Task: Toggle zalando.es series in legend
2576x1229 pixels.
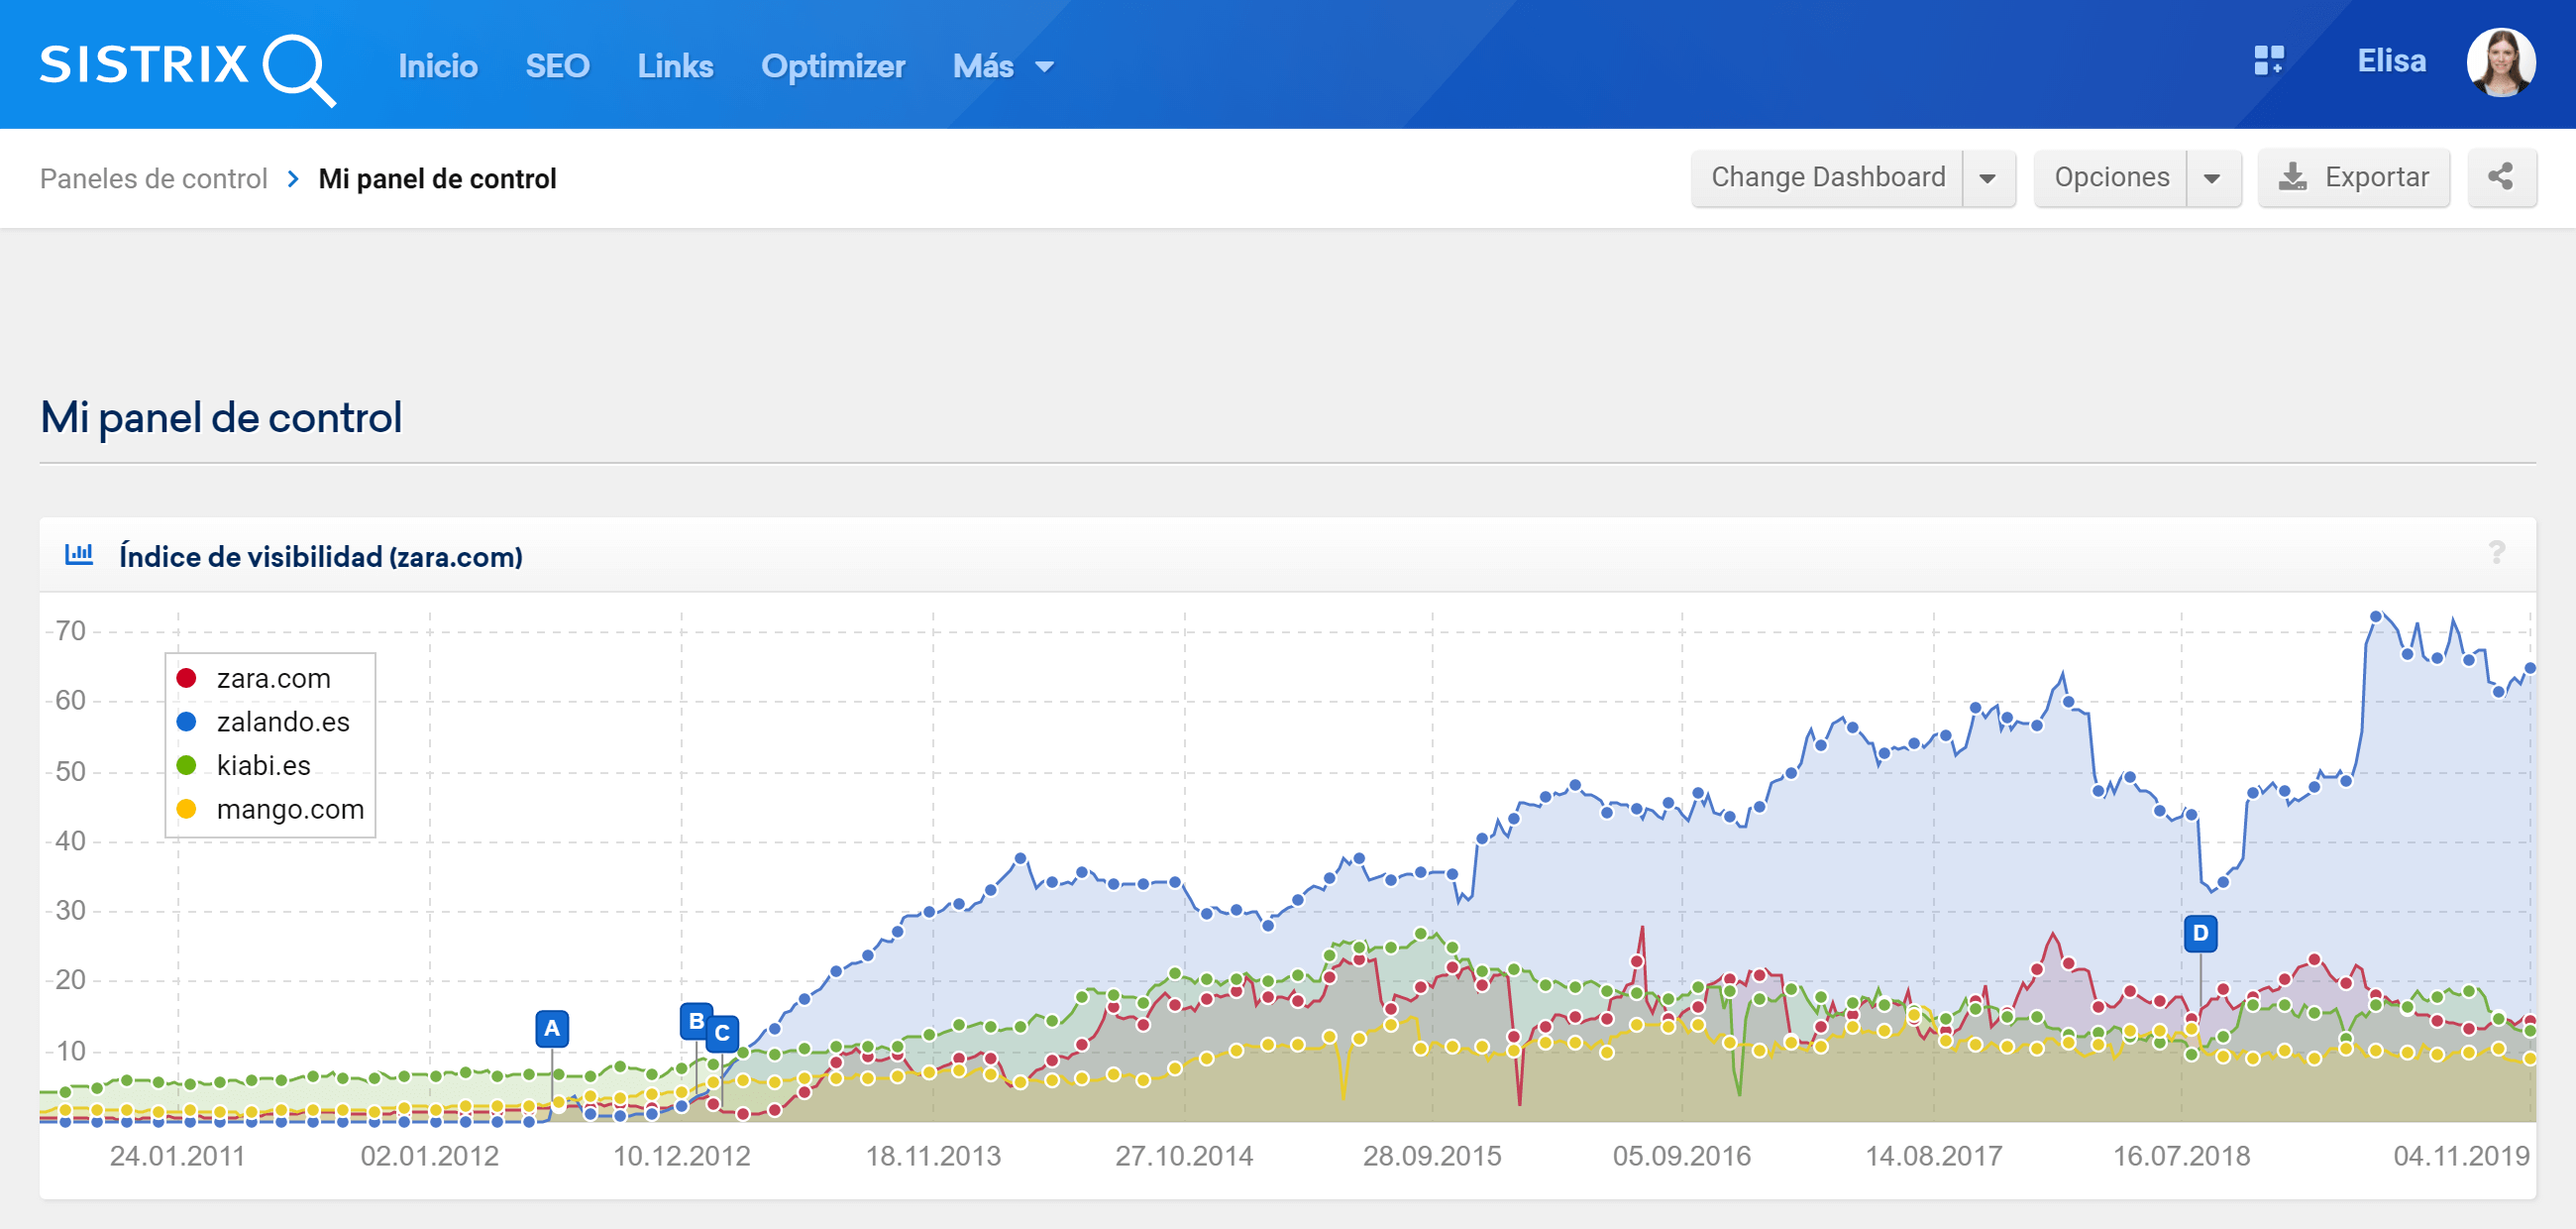Action: (283, 722)
